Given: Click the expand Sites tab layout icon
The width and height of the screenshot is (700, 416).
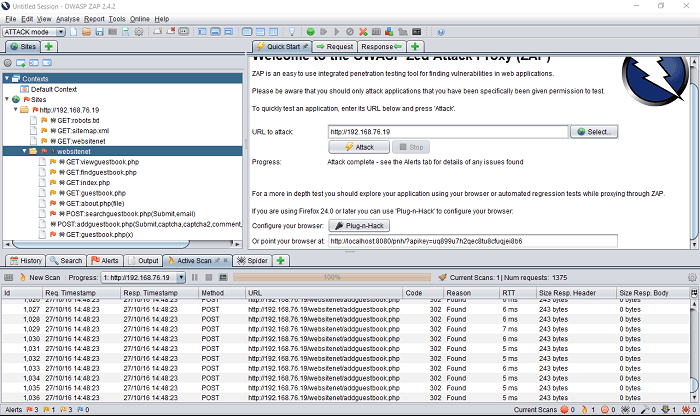Looking at the screenshot, I should pyautogui.click(x=202, y=32).
